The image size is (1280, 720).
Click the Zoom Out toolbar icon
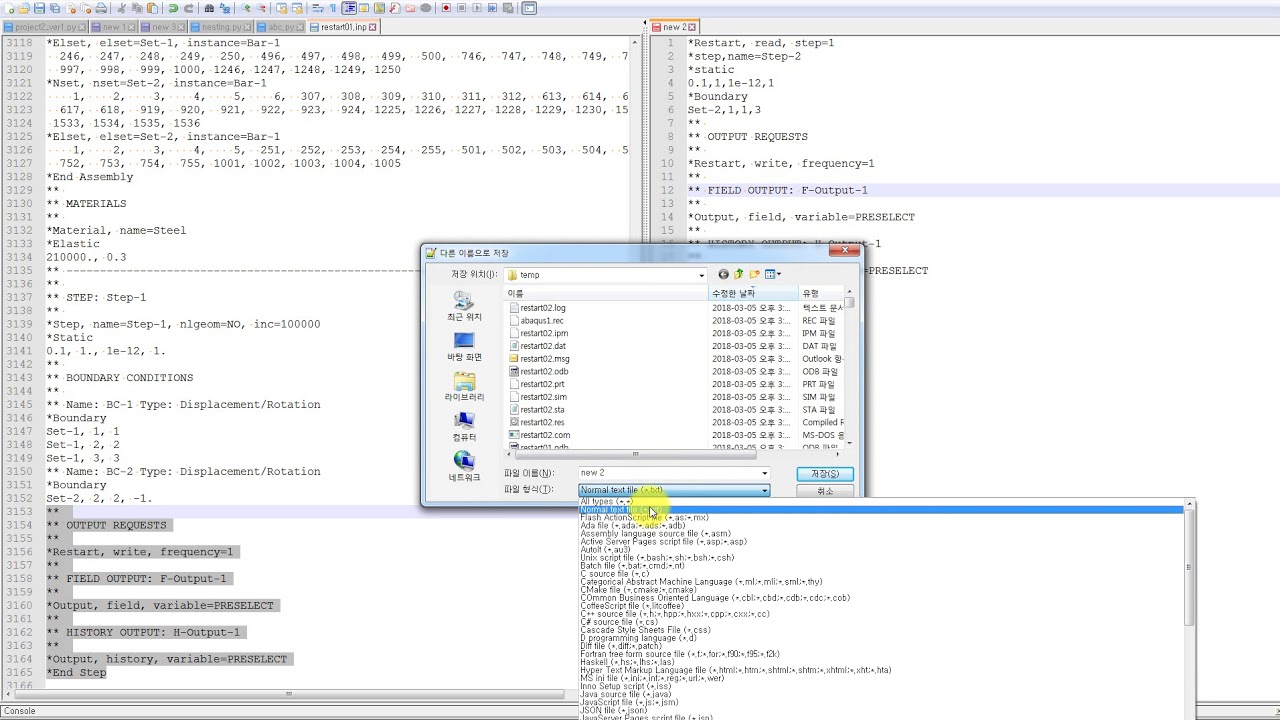click(x=261, y=8)
